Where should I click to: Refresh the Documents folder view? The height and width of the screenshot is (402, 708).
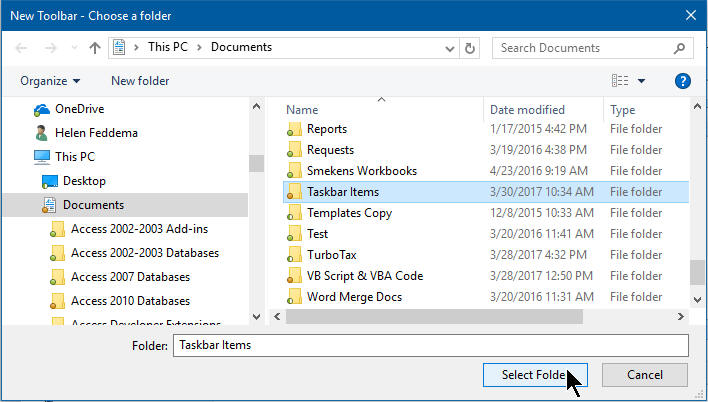[x=470, y=48]
